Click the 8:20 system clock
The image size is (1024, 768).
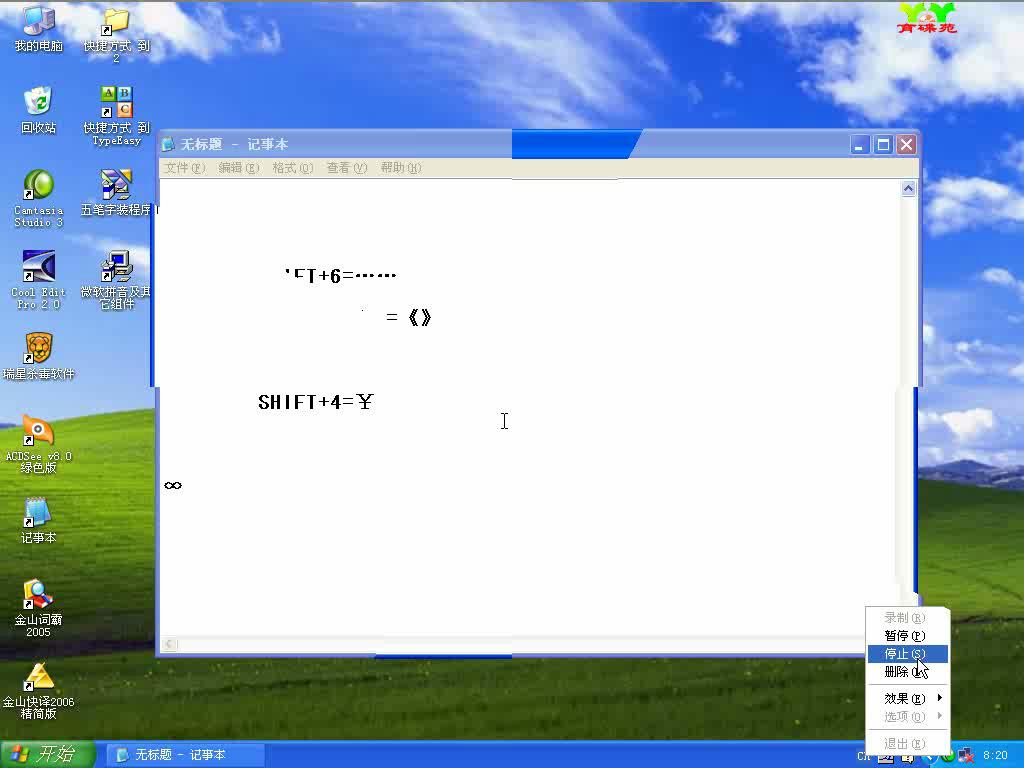pyautogui.click(x=995, y=756)
